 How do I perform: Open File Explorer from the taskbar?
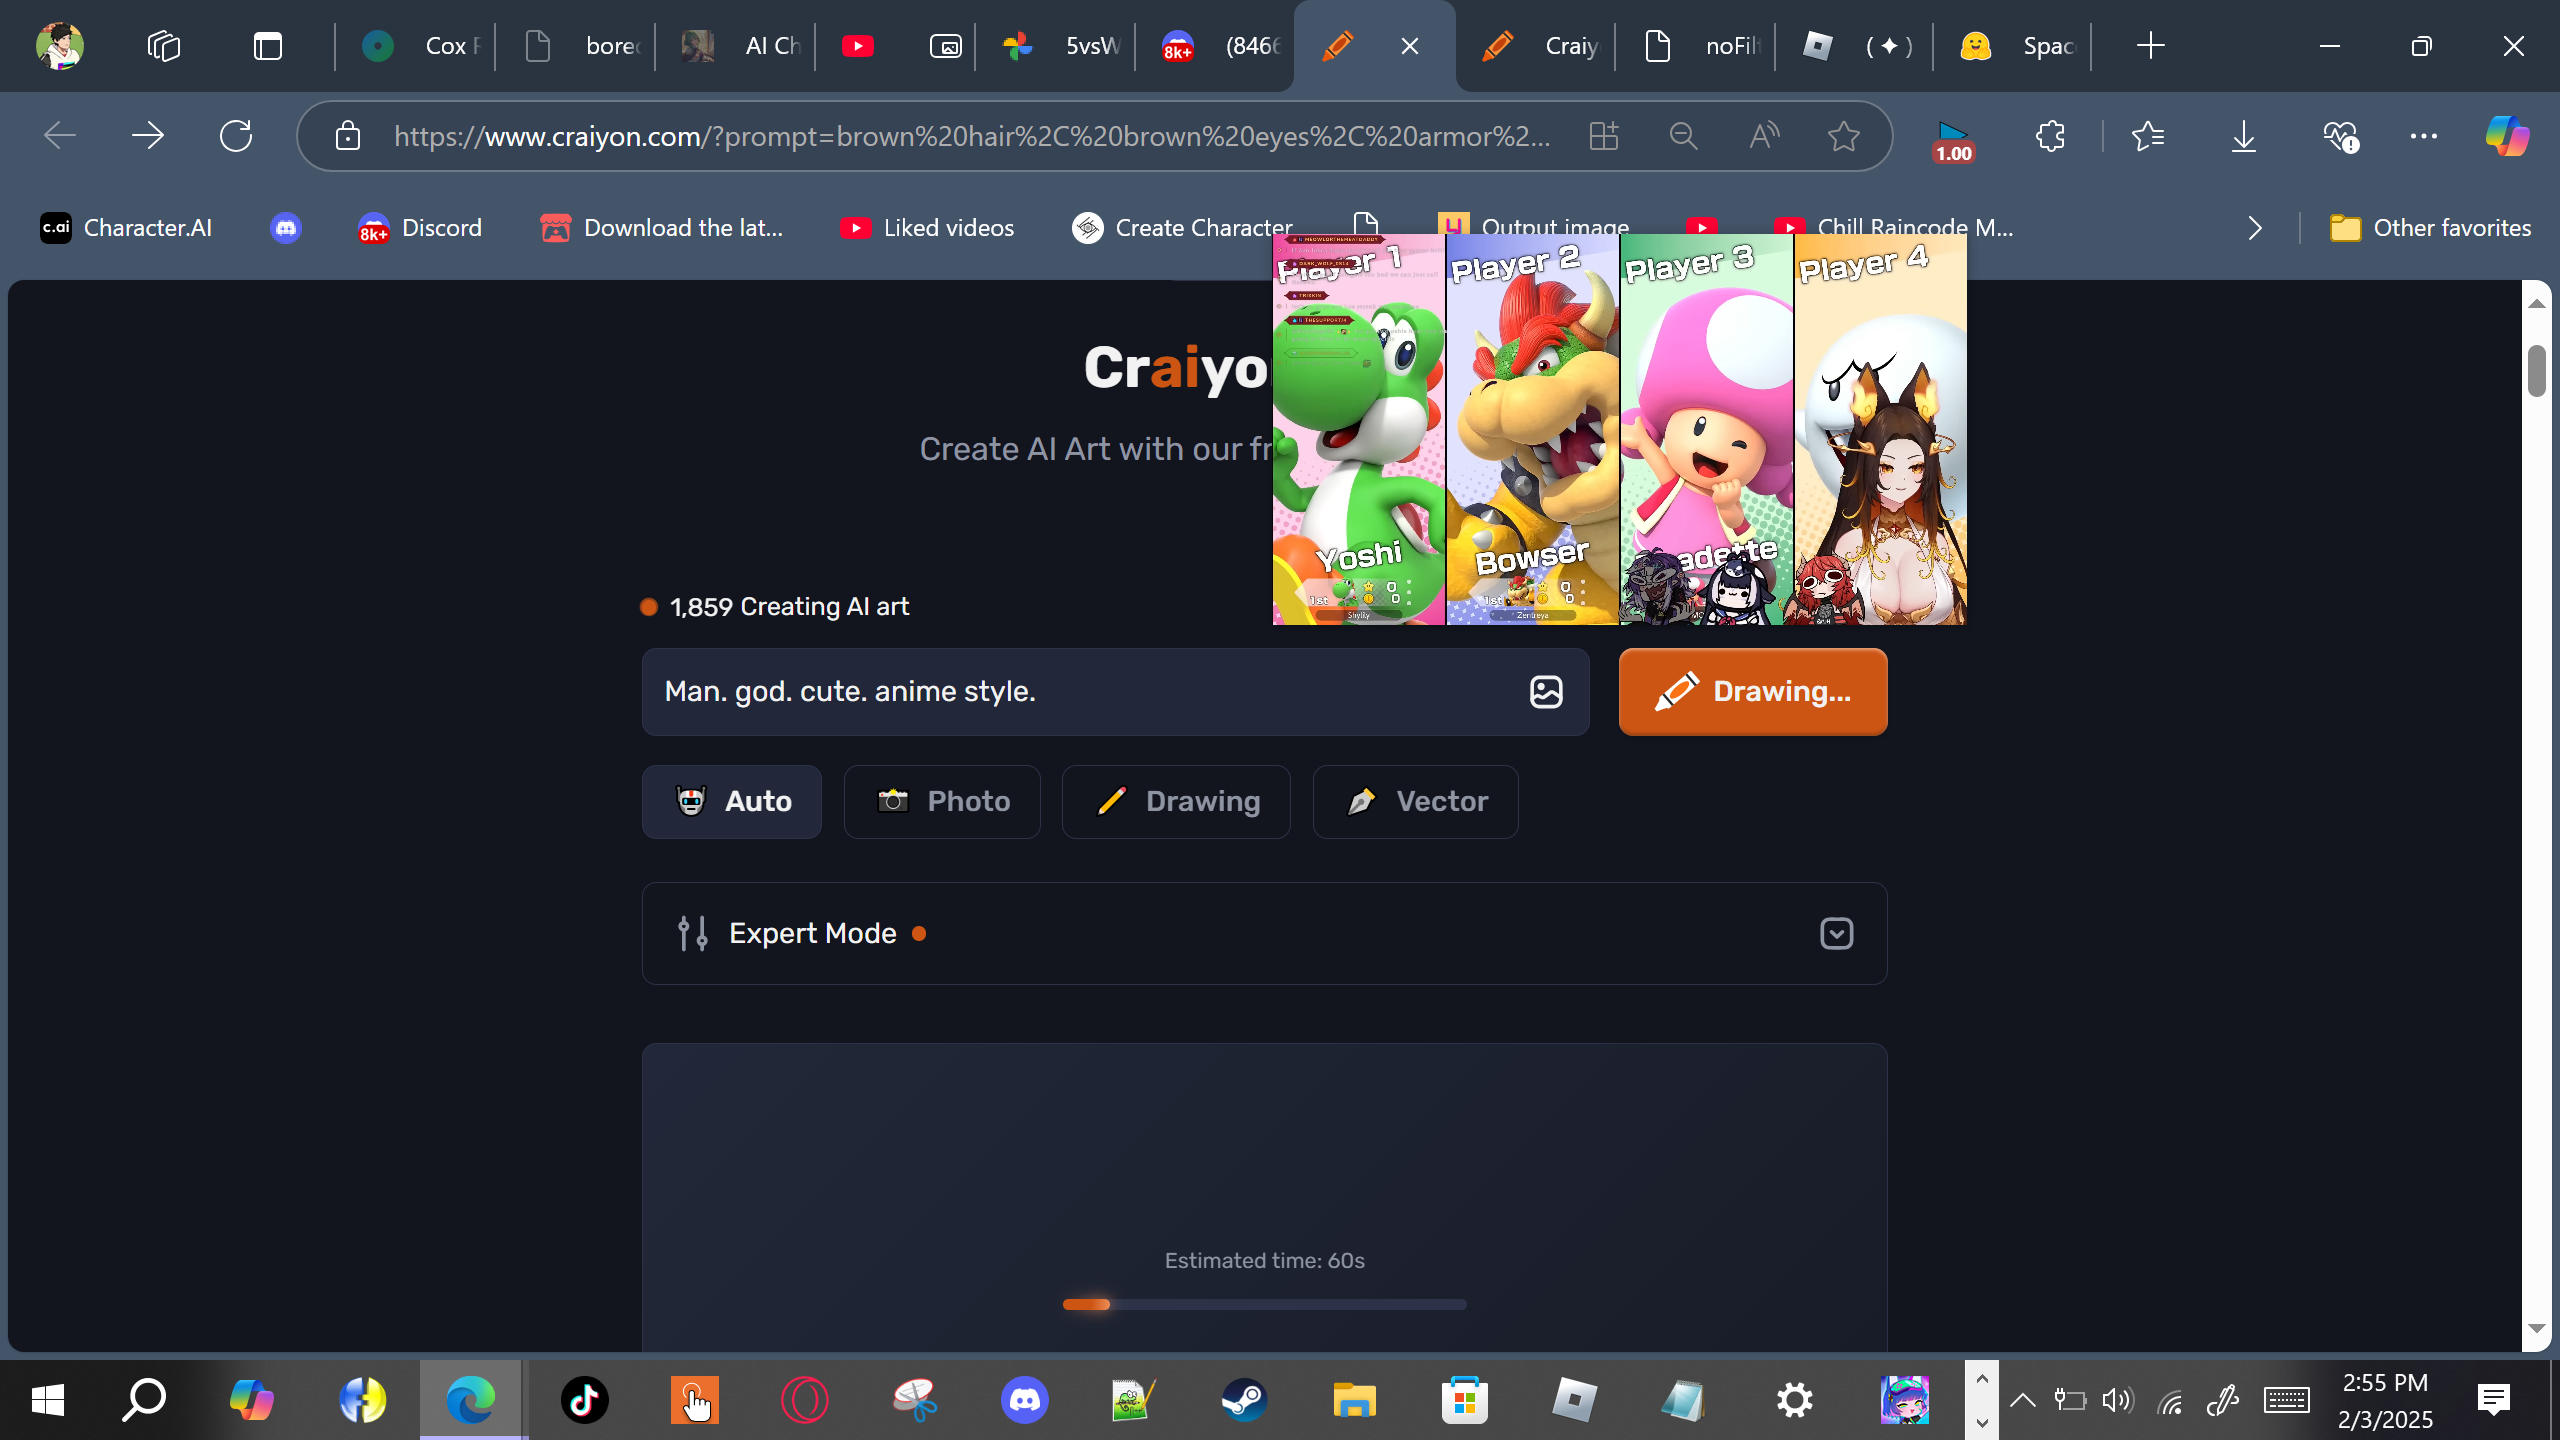[x=1355, y=1400]
